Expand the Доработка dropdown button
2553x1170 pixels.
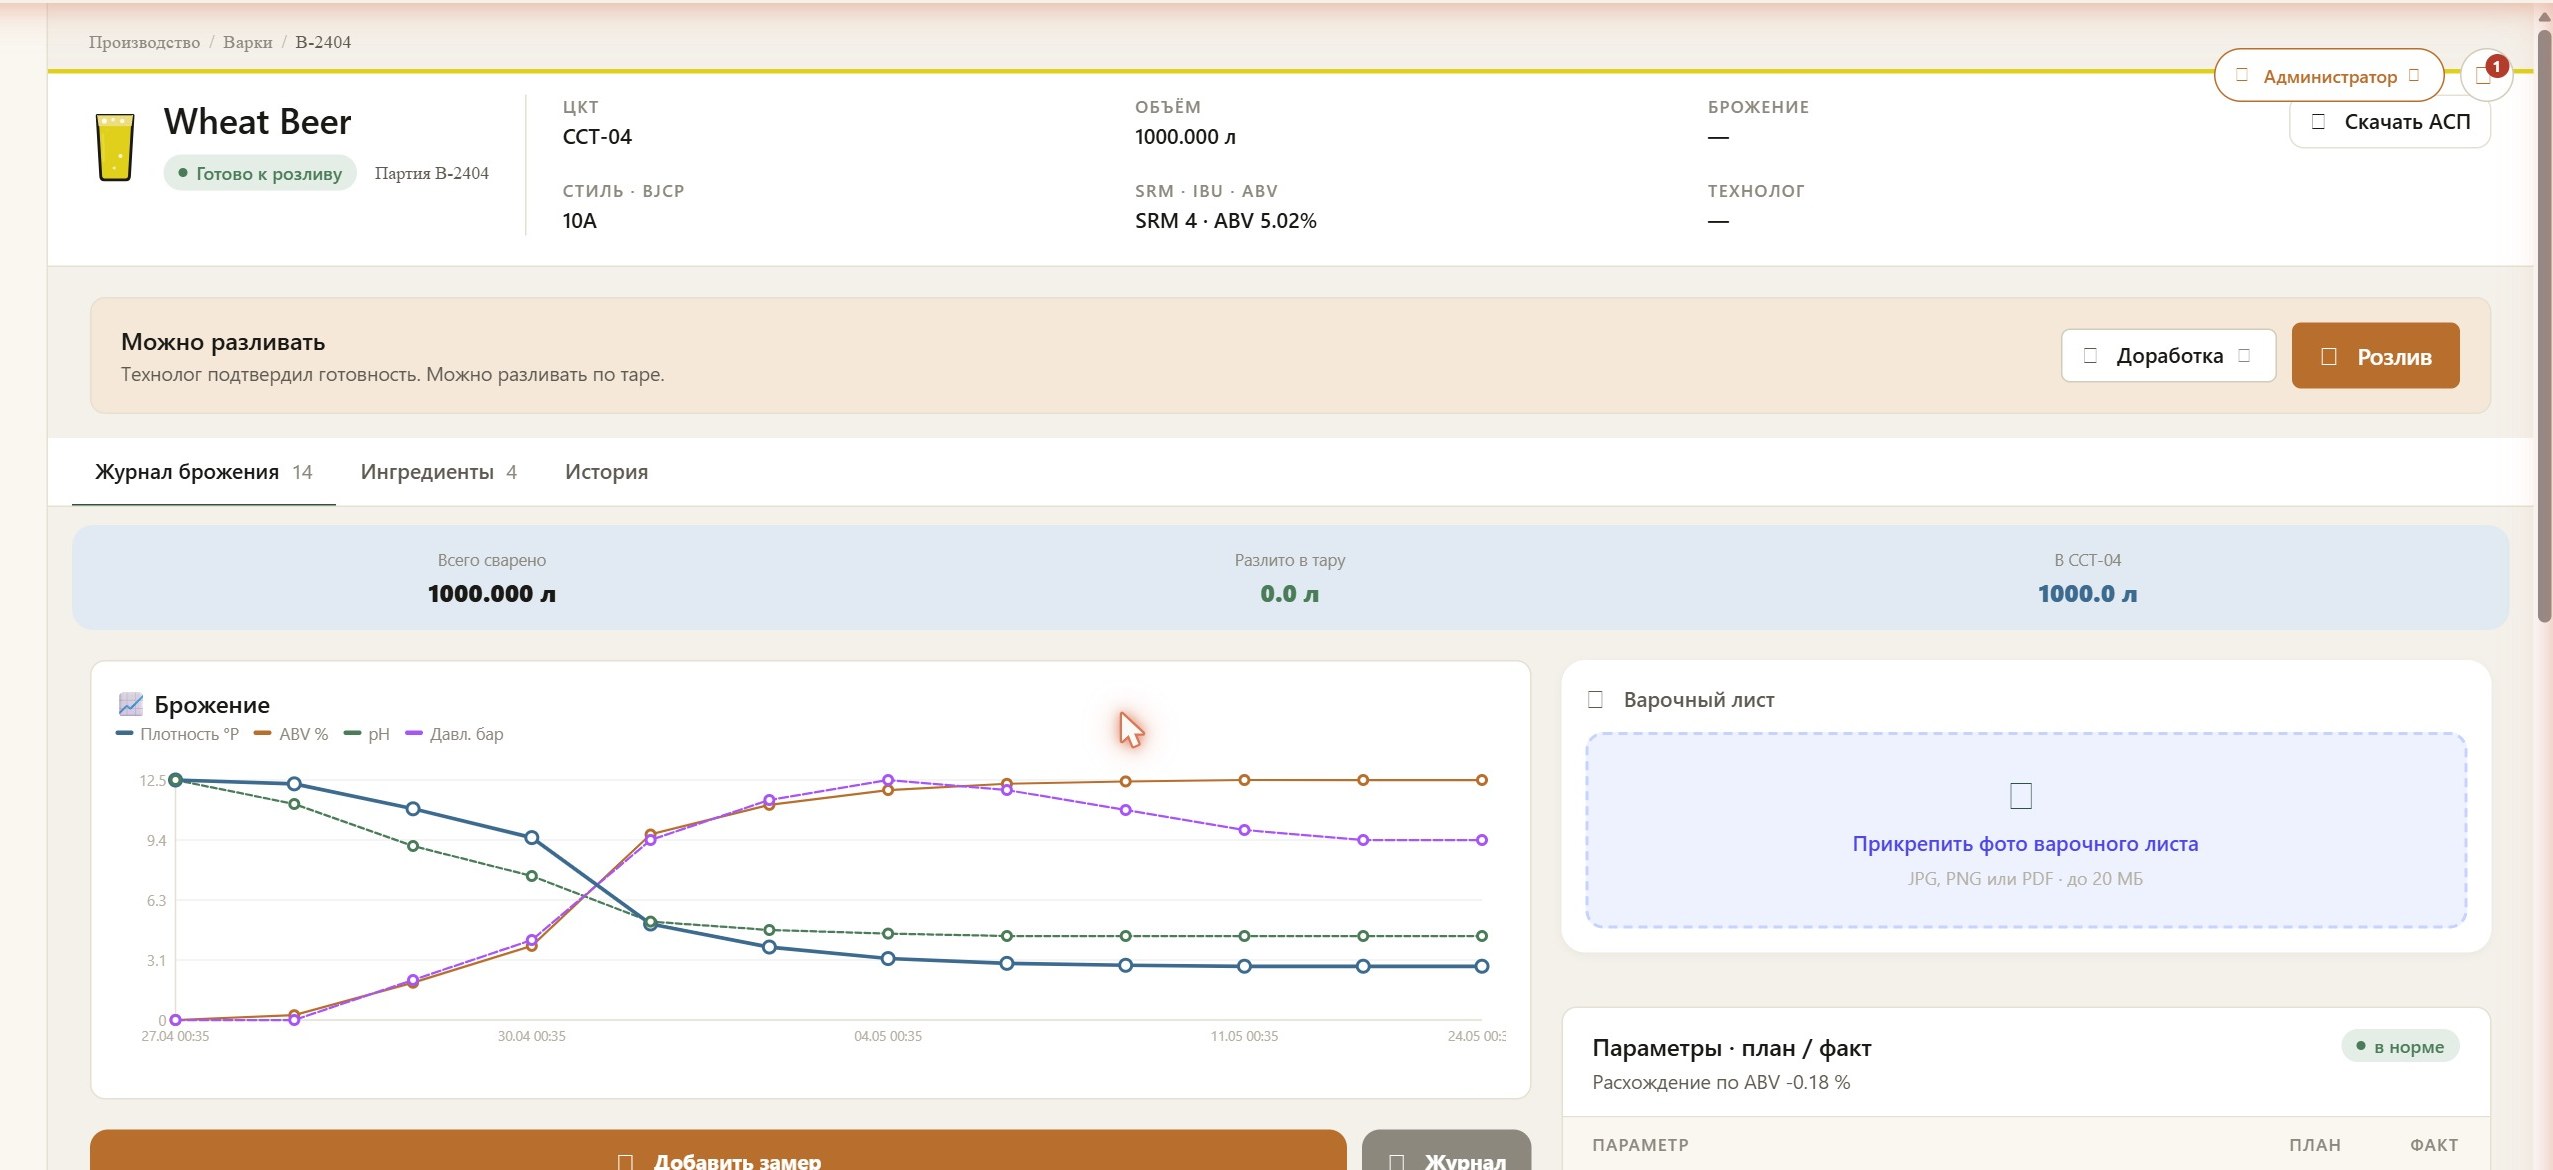point(2168,355)
